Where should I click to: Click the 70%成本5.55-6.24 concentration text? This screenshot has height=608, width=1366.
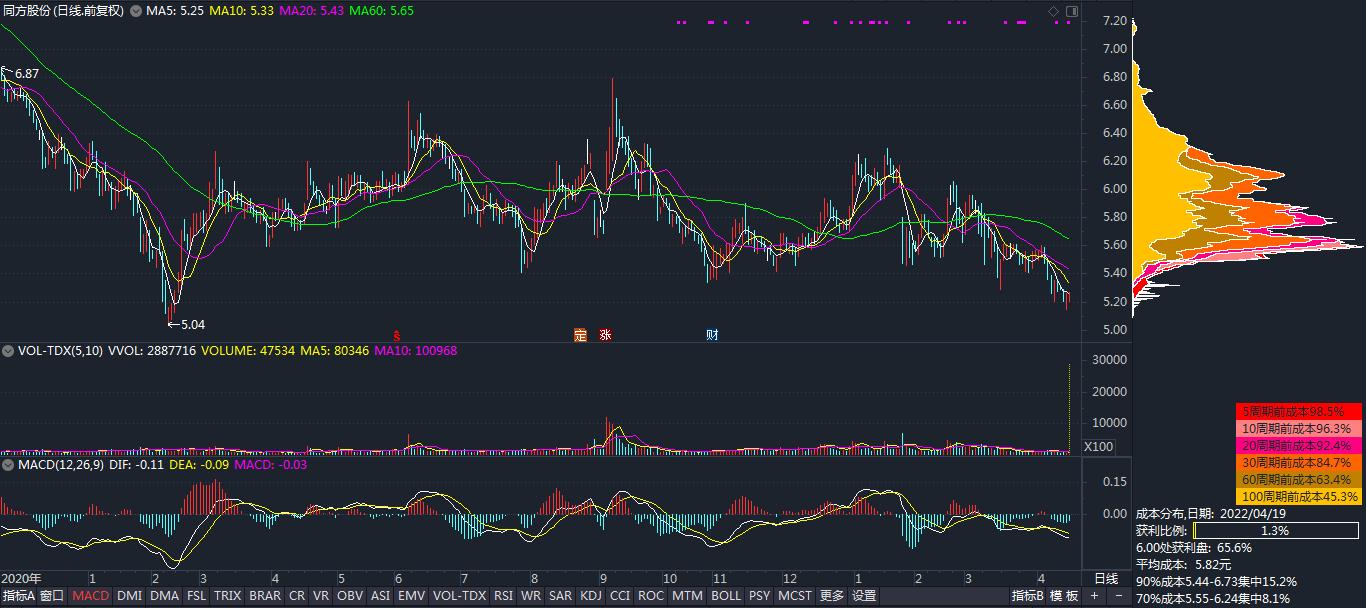(1213, 598)
